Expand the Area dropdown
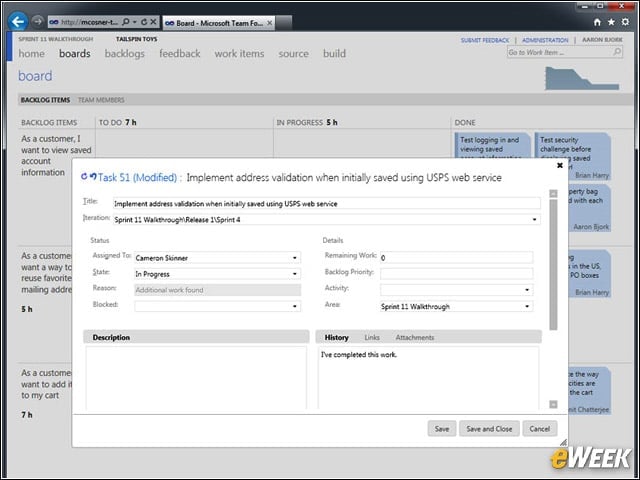The image size is (640, 480). [527, 306]
